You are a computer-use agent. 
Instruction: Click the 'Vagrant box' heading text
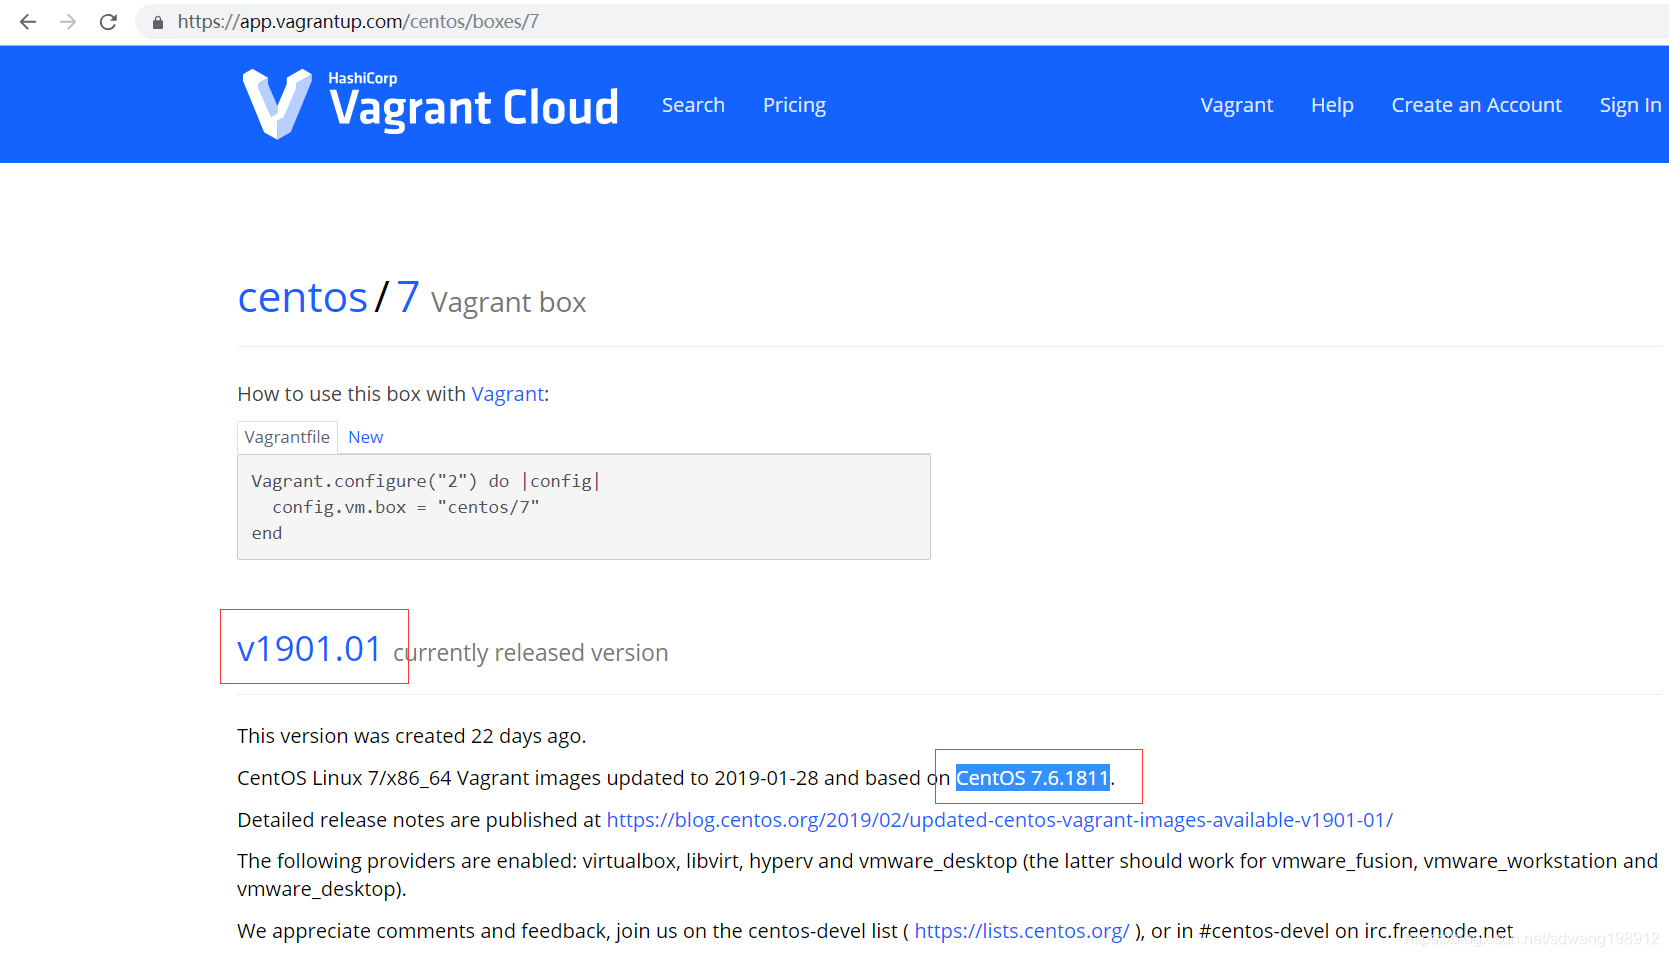(x=508, y=302)
